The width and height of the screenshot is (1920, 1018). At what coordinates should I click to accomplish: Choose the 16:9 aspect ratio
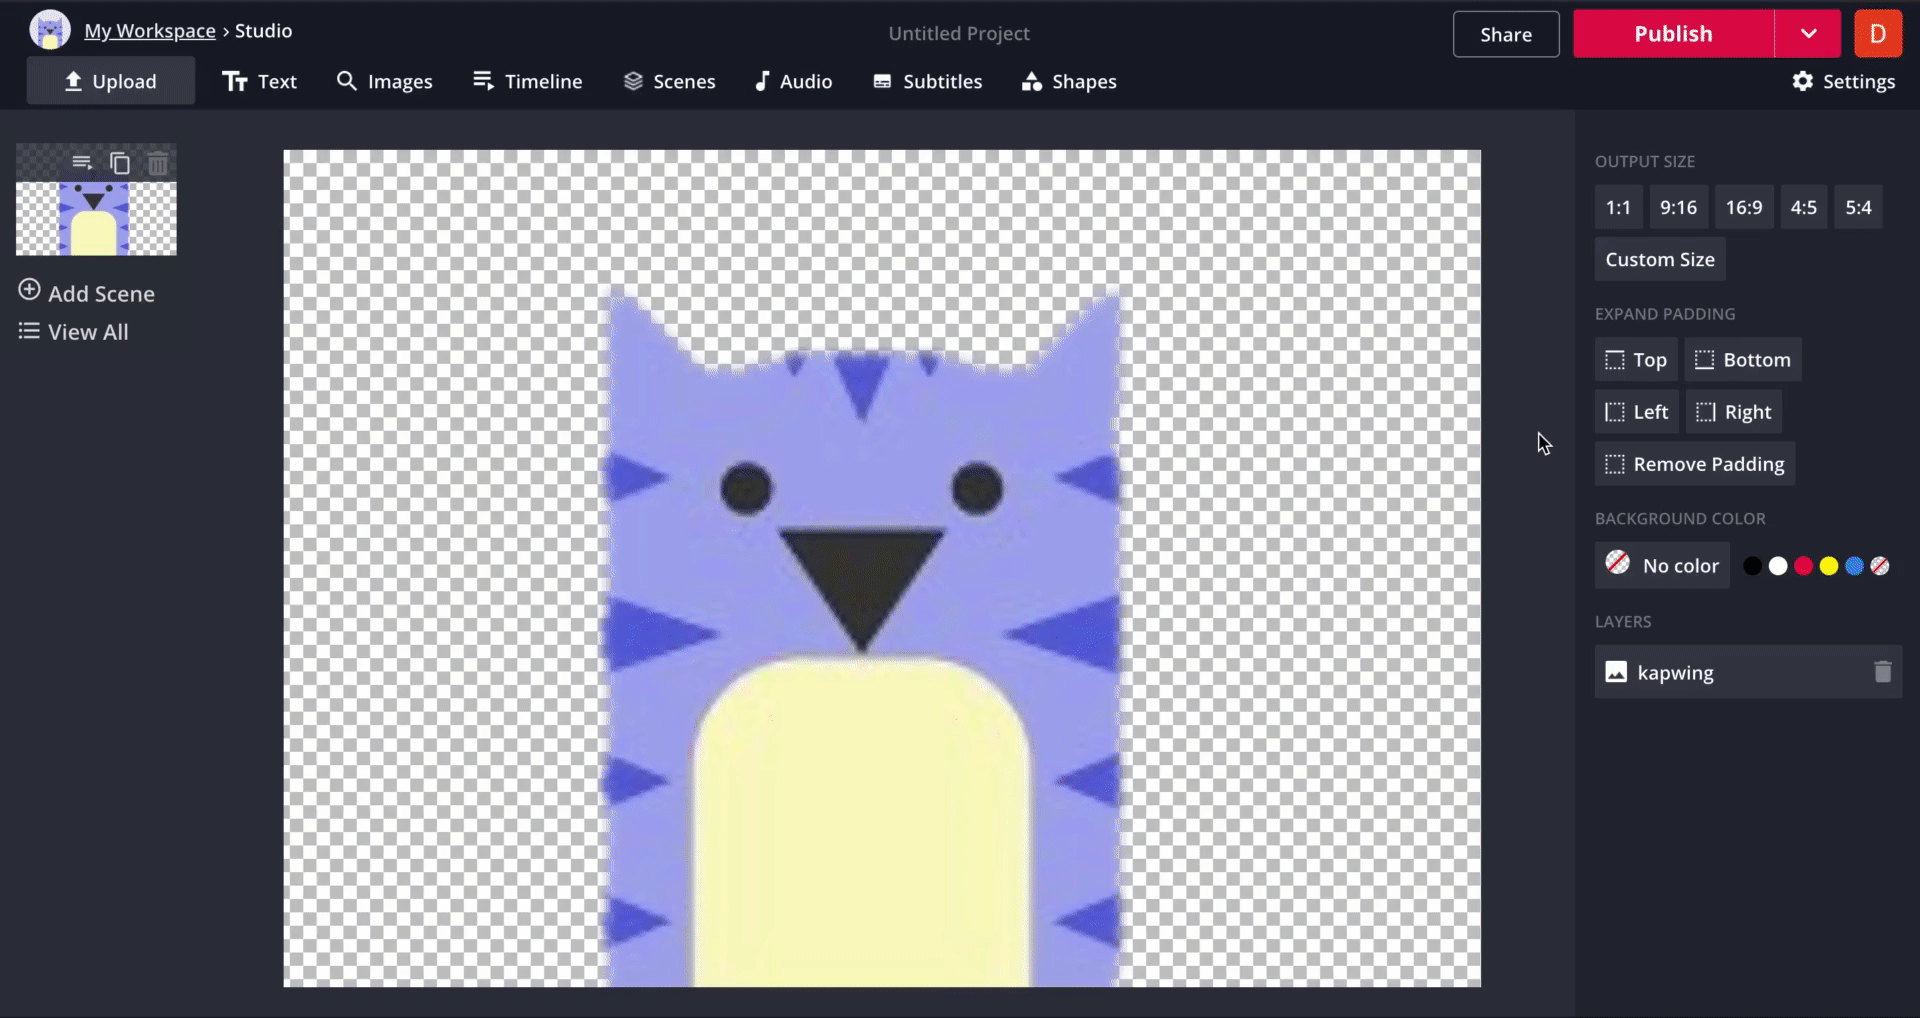pos(1743,208)
